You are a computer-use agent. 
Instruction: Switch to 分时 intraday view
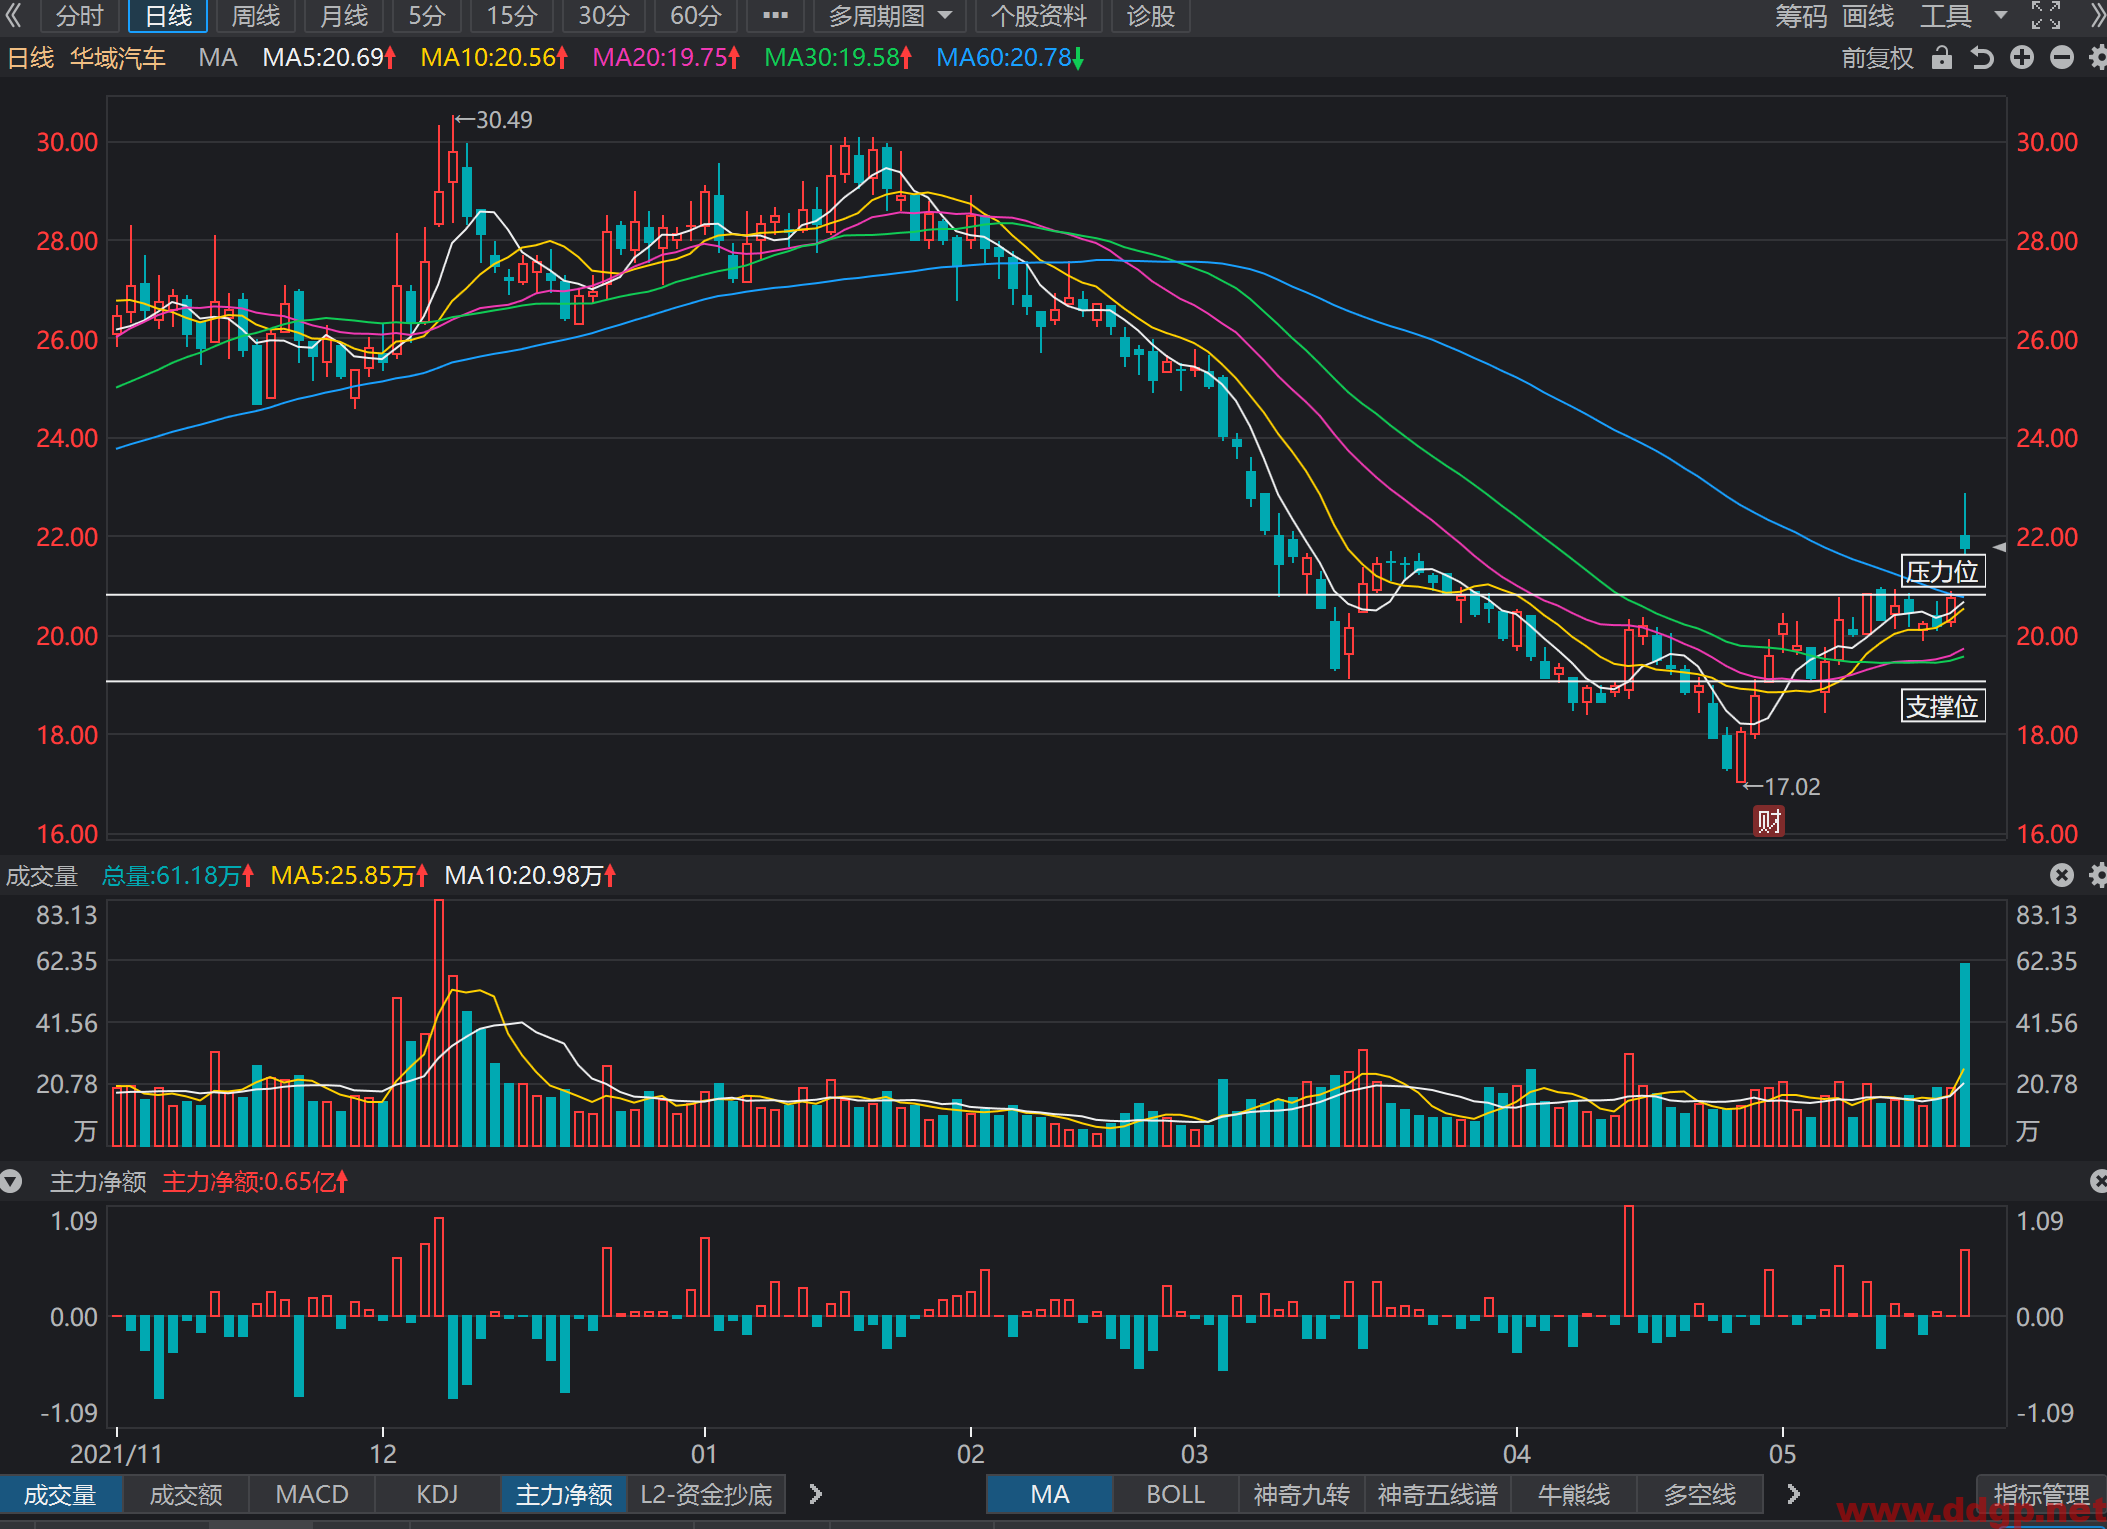point(79,15)
